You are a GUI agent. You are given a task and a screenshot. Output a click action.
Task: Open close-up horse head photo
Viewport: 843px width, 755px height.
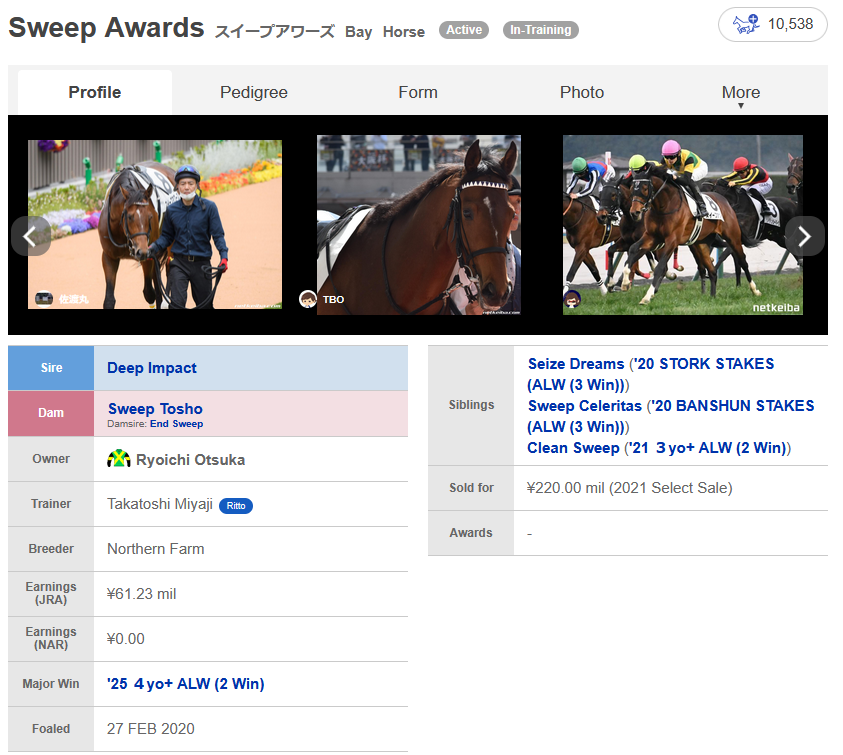coord(419,225)
